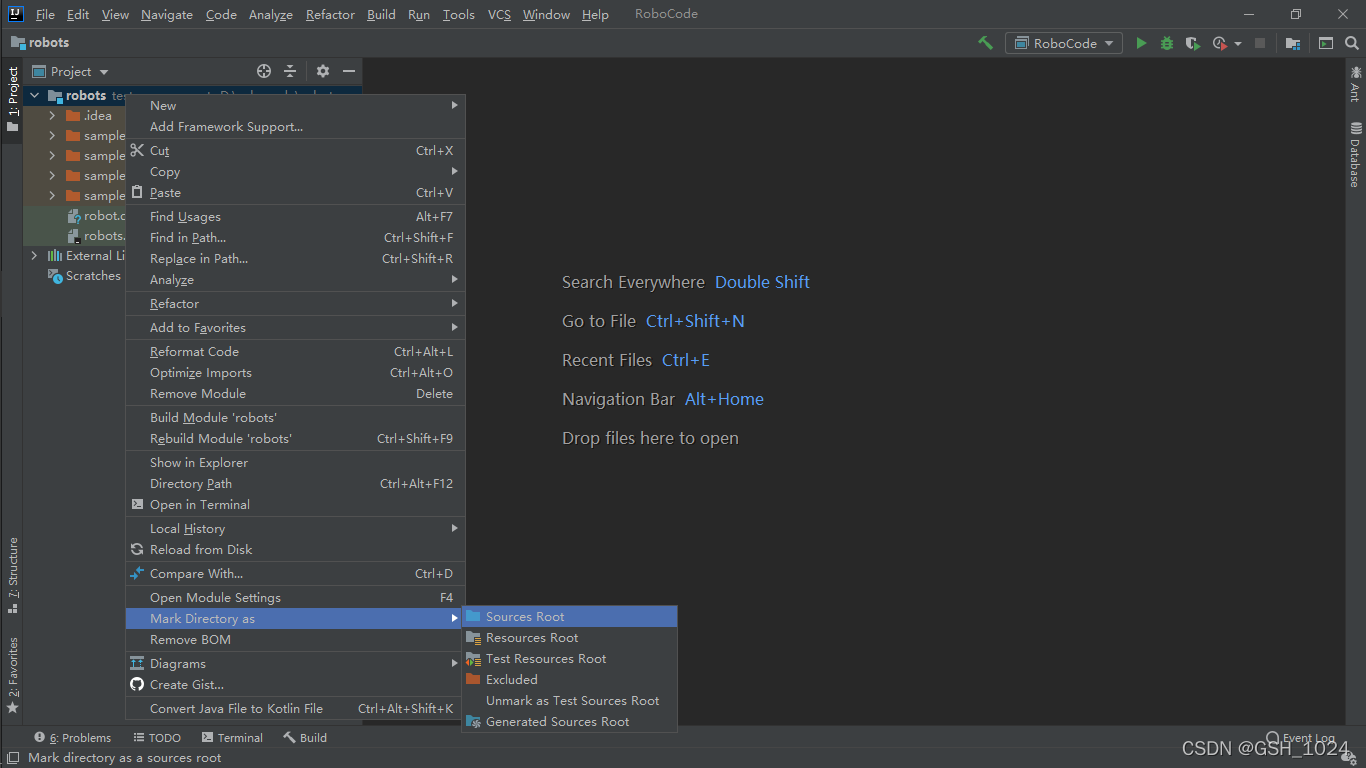This screenshot has height=768, width=1366.
Task: Choose Reformat Code
Action: 295,352
